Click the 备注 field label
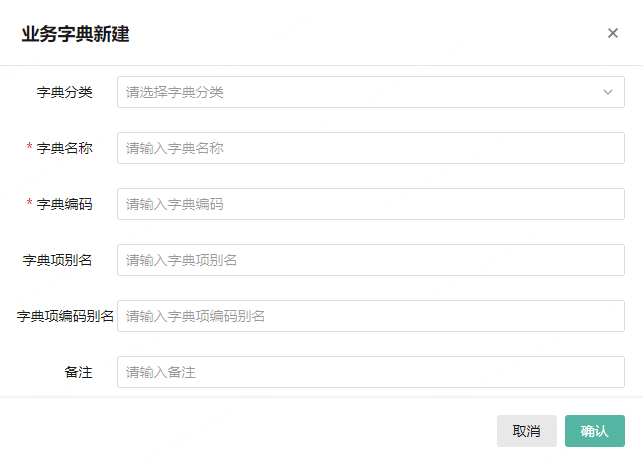The image size is (643, 464). click(79, 372)
